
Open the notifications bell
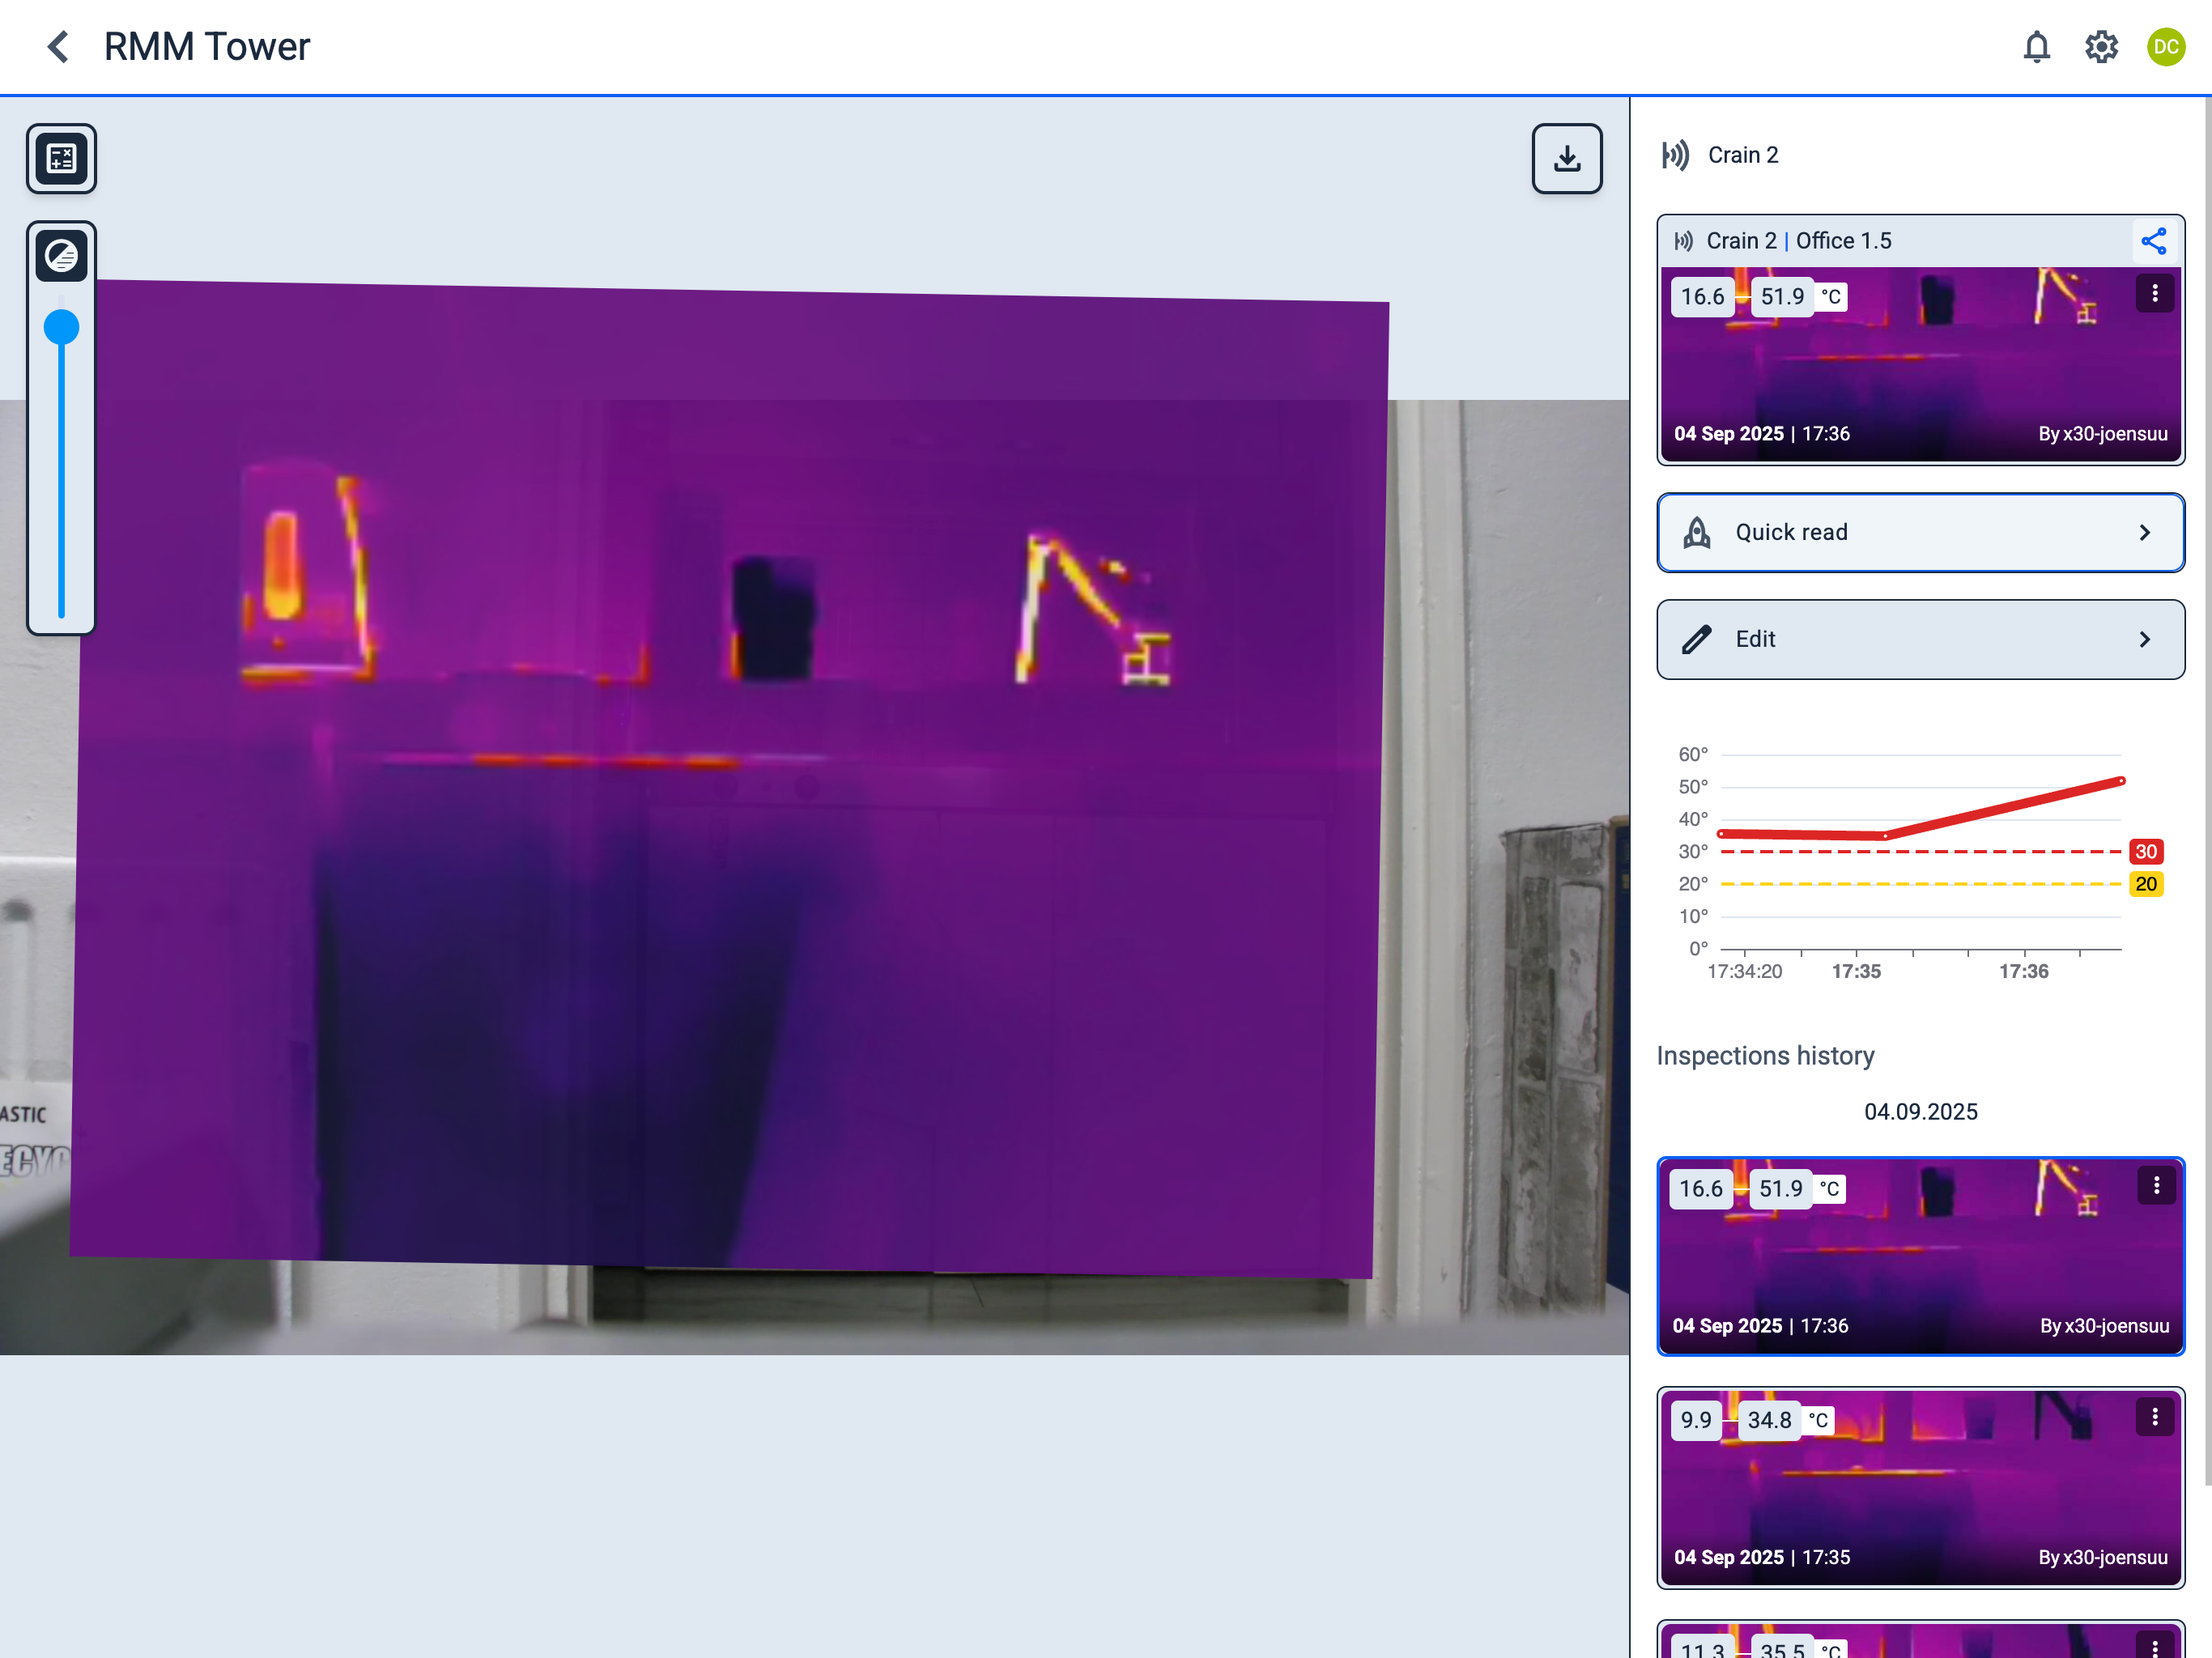click(2036, 46)
